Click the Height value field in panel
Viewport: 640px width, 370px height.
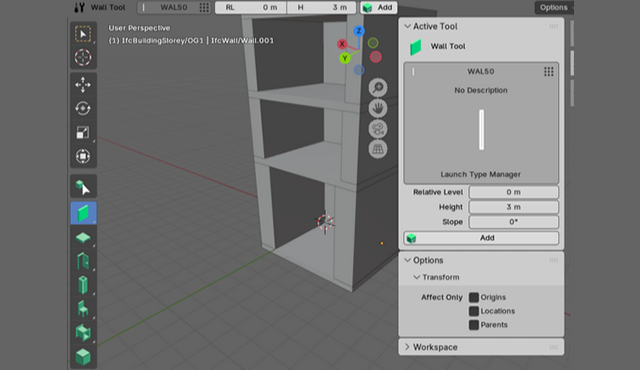[513, 207]
